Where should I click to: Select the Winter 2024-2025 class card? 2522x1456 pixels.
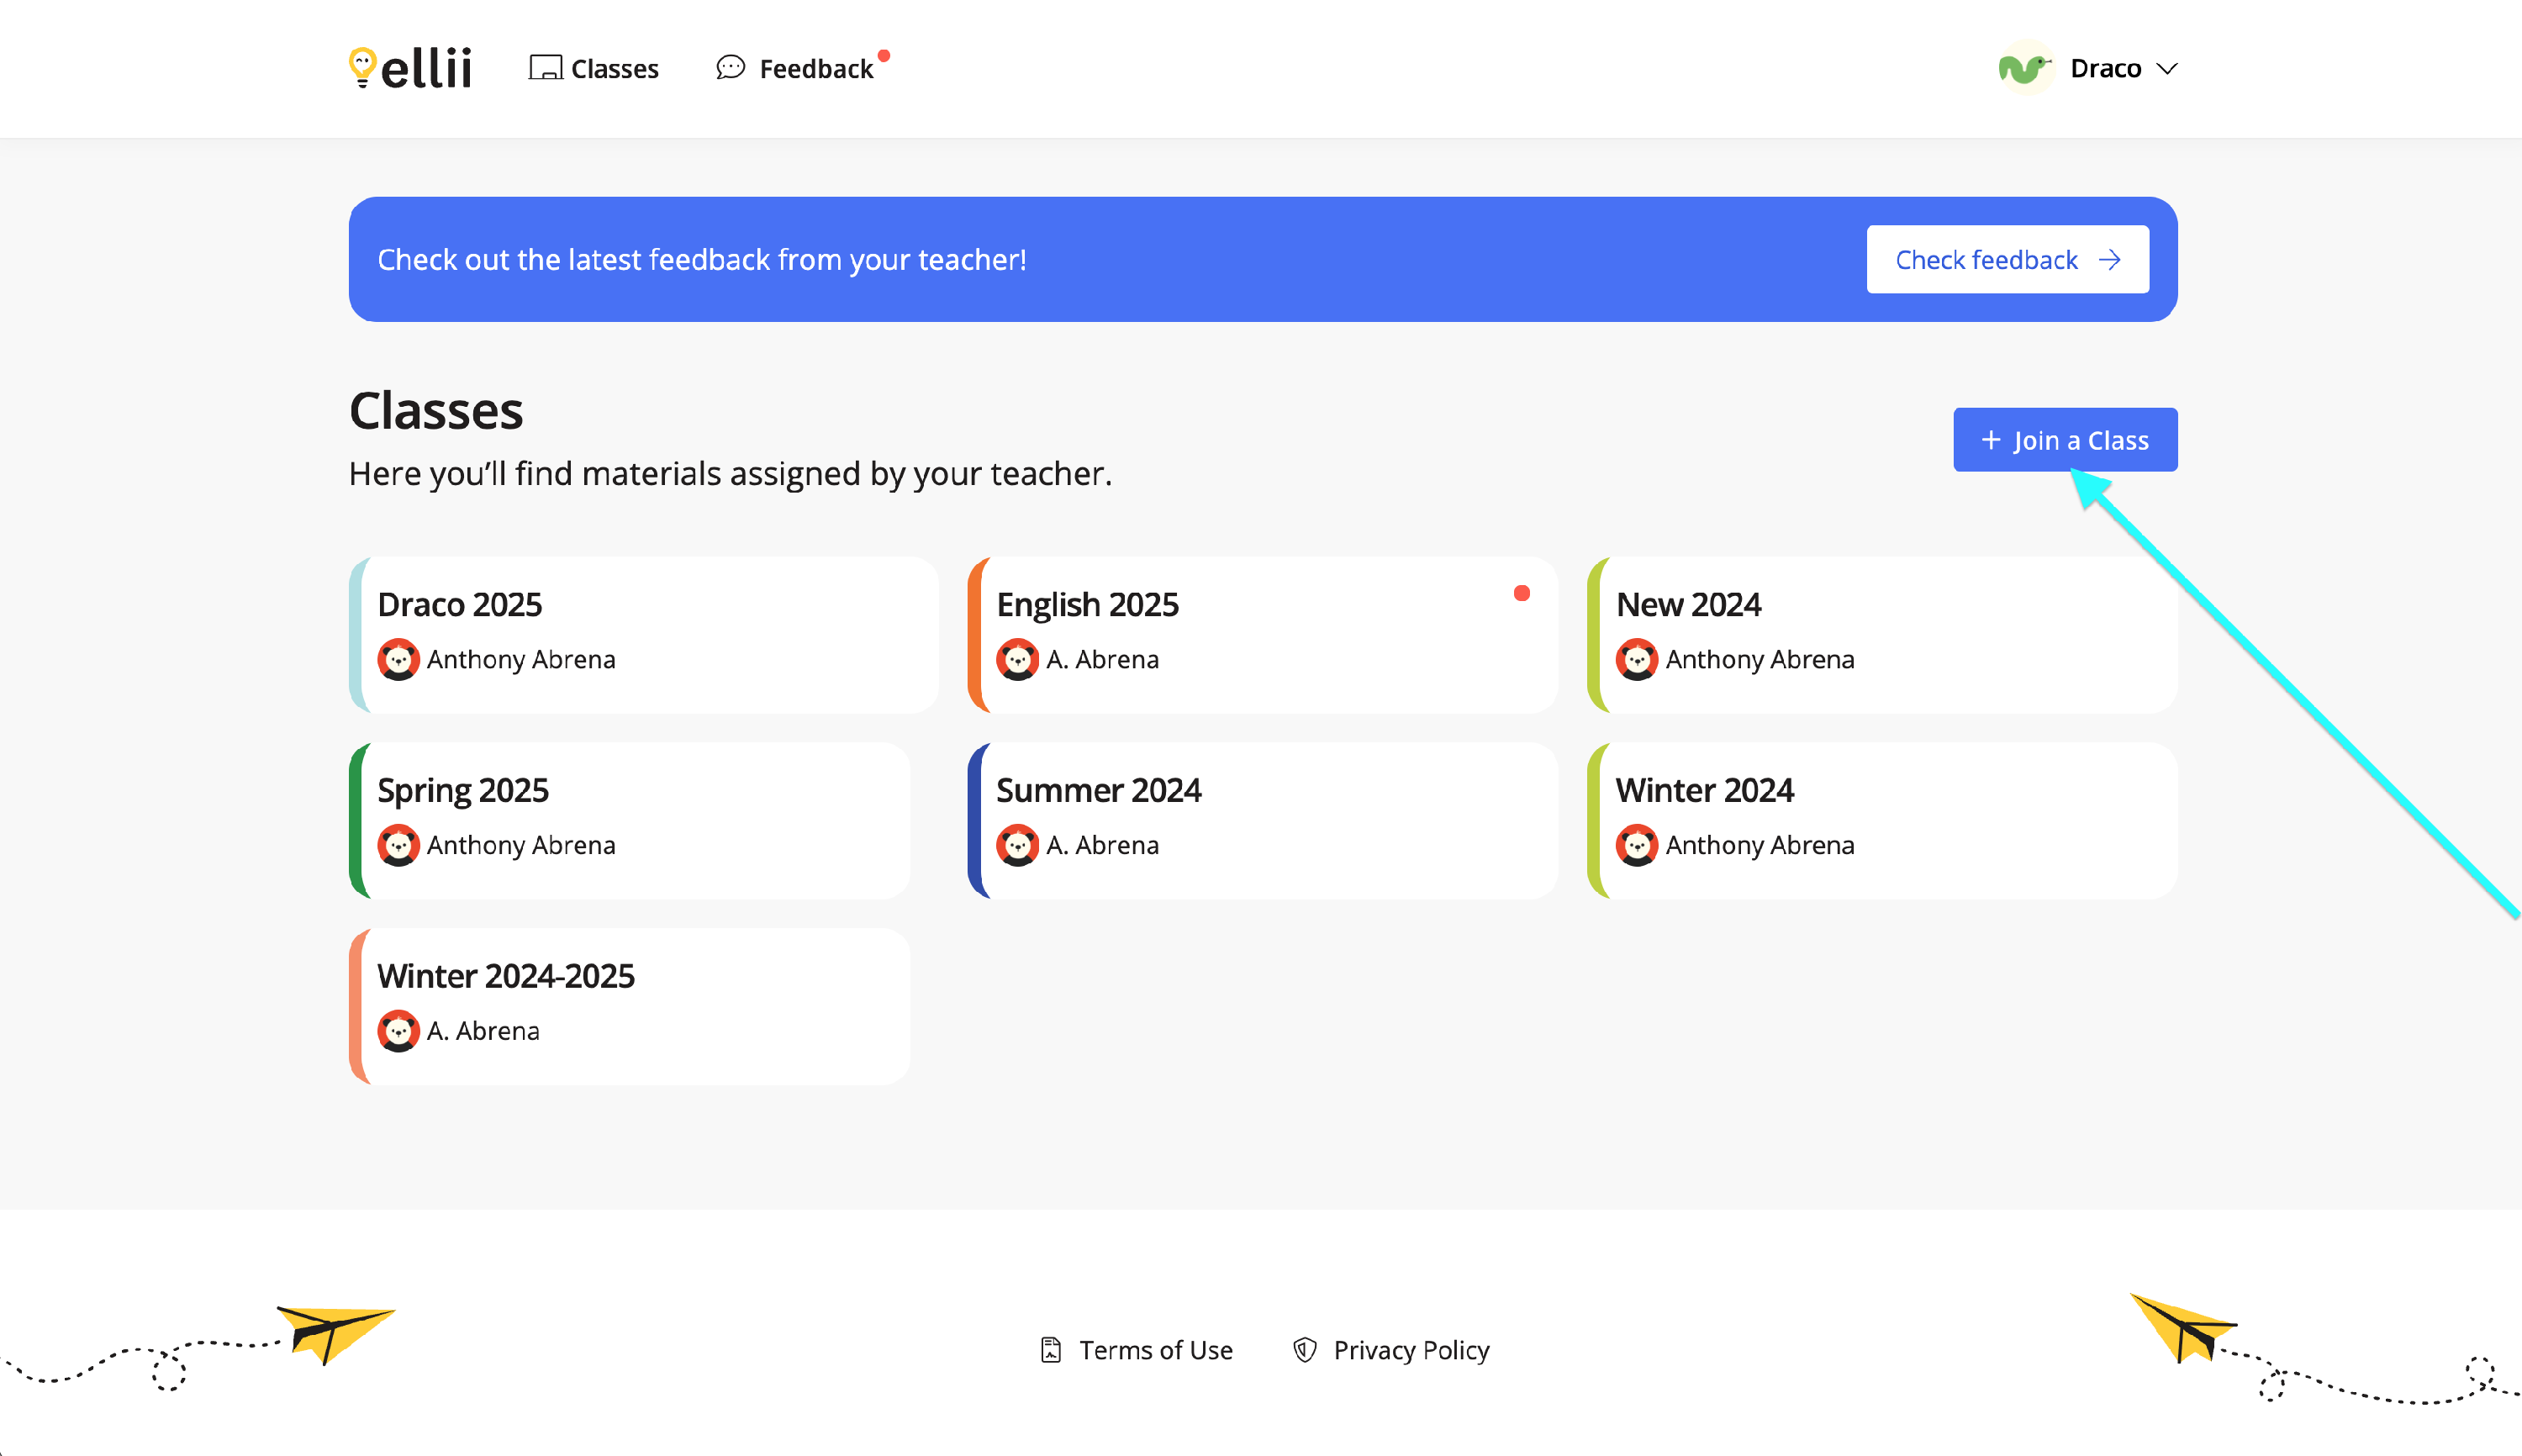click(x=630, y=1005)
